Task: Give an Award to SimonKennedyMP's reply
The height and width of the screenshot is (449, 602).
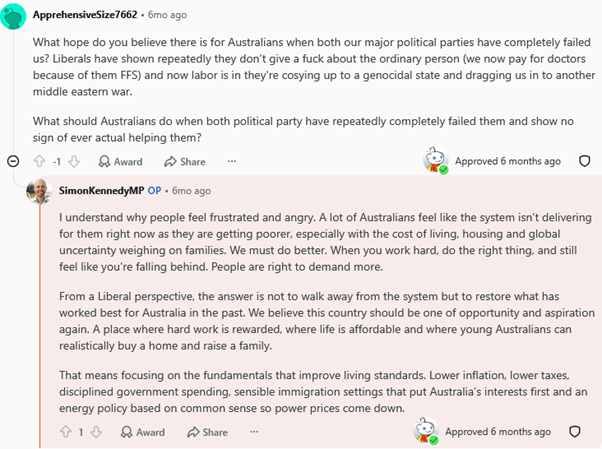Action: (142, 432)
